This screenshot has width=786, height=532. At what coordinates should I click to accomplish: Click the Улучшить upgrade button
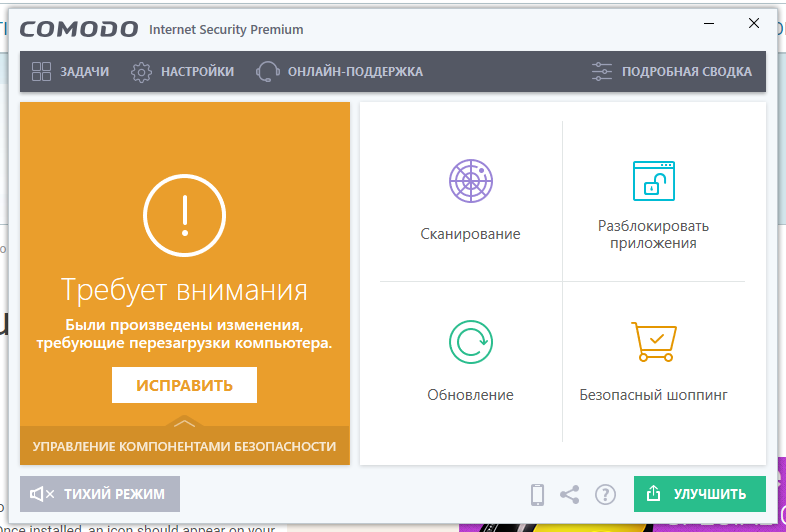[700, 494]
